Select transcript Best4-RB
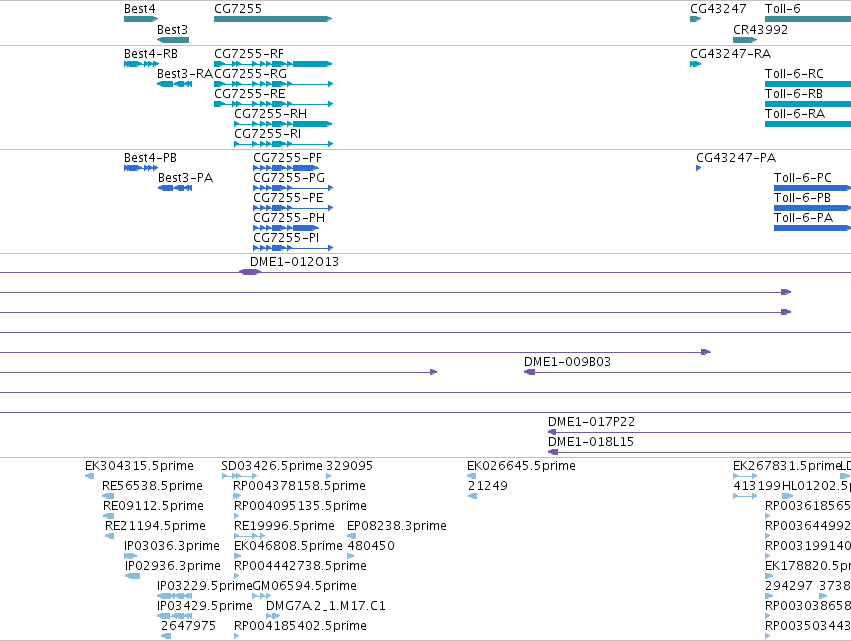 [141, 64]
